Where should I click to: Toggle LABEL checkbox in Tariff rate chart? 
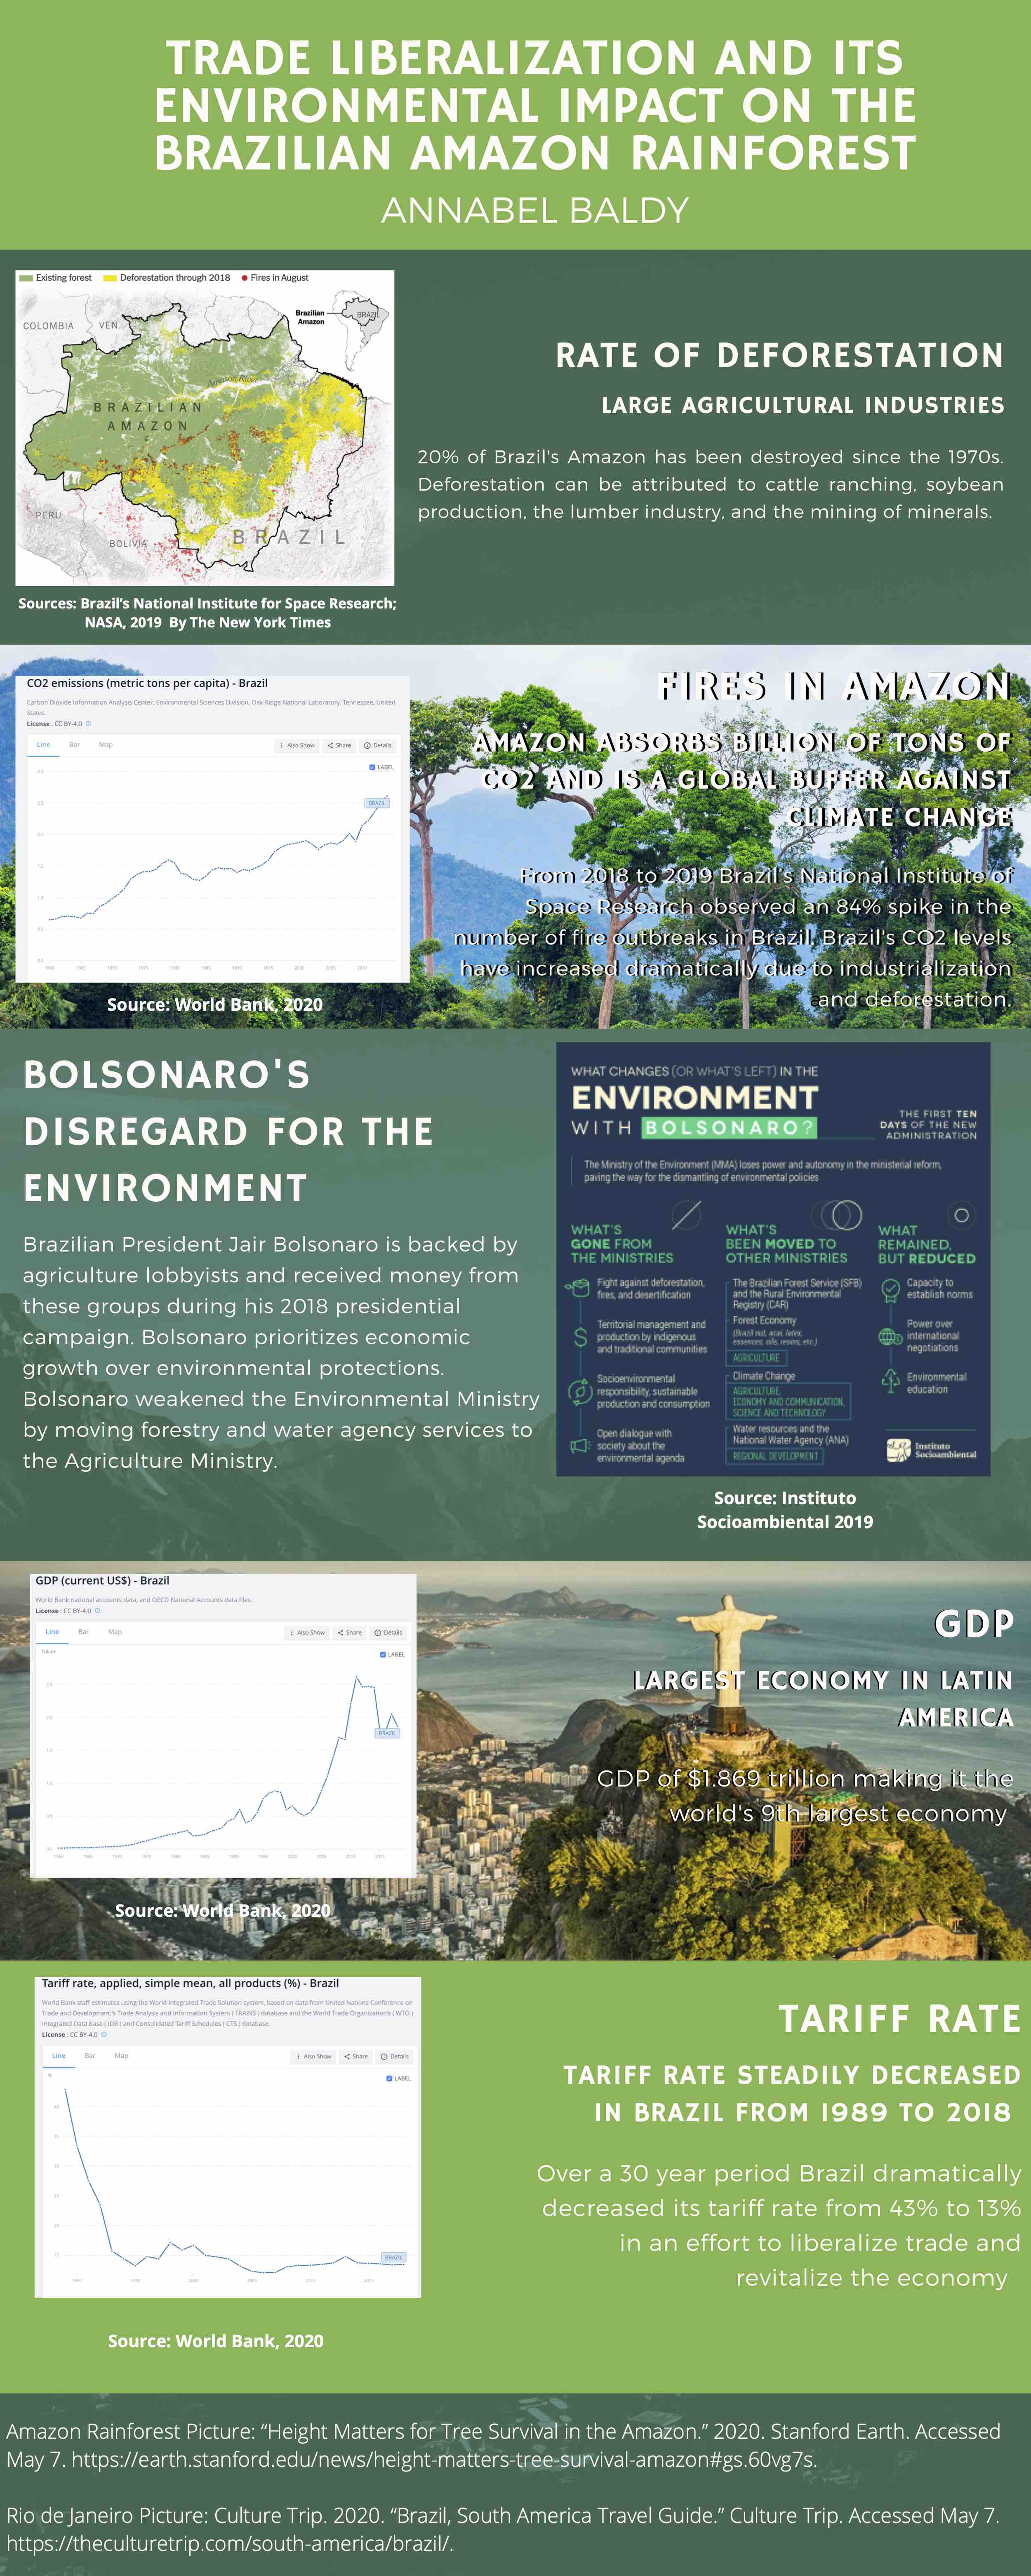(x=389, y=2078)
